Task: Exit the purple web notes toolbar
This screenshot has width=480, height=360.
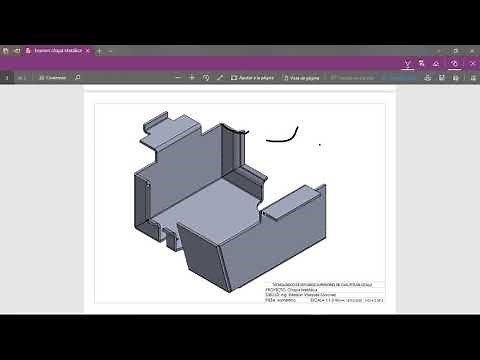Action: click(473, 63)
